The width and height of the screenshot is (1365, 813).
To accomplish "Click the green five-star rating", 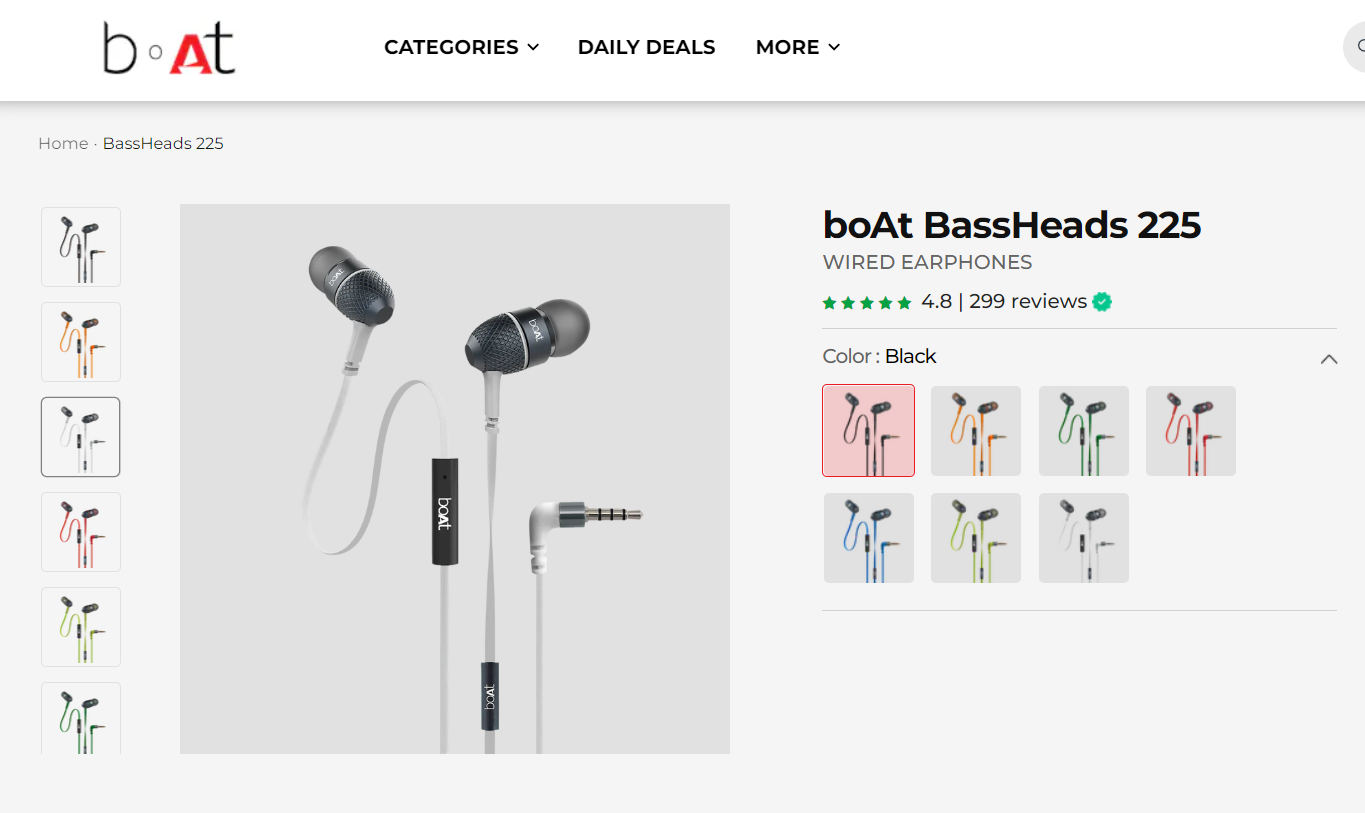I will click(866, 302).
